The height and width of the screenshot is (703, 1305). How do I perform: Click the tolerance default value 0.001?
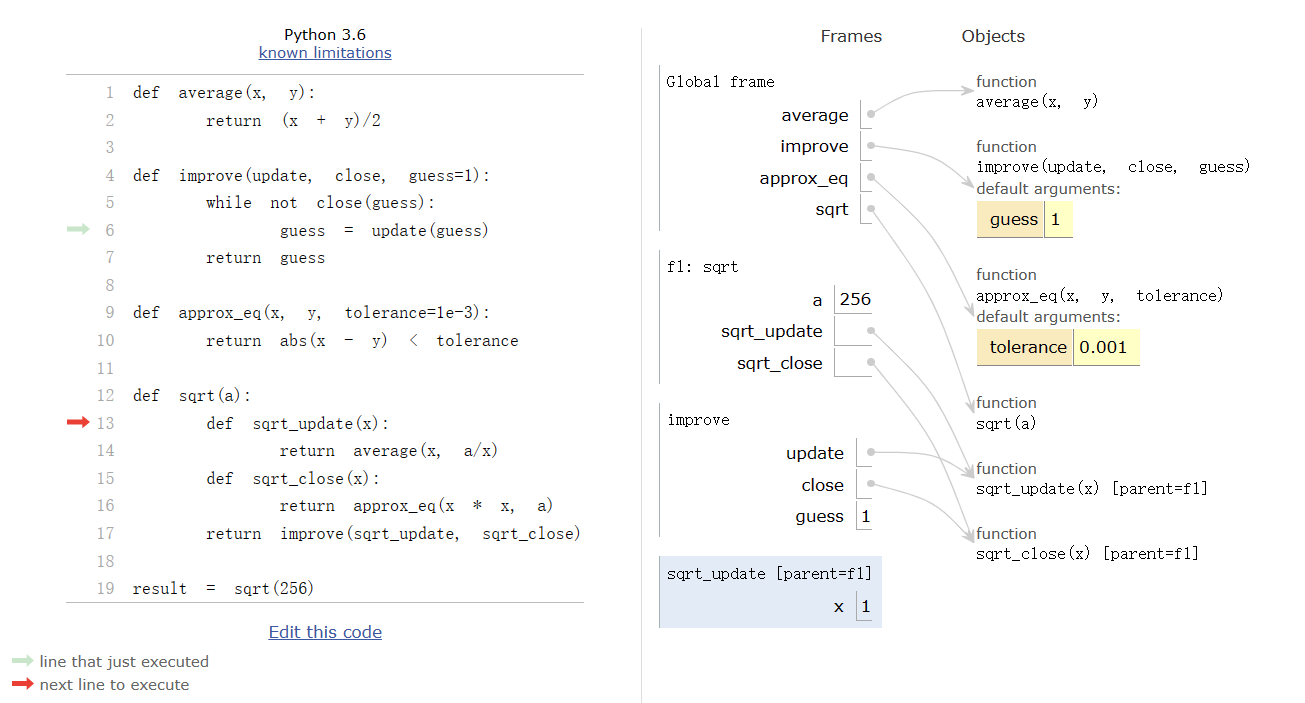(x=1105, y=347)
